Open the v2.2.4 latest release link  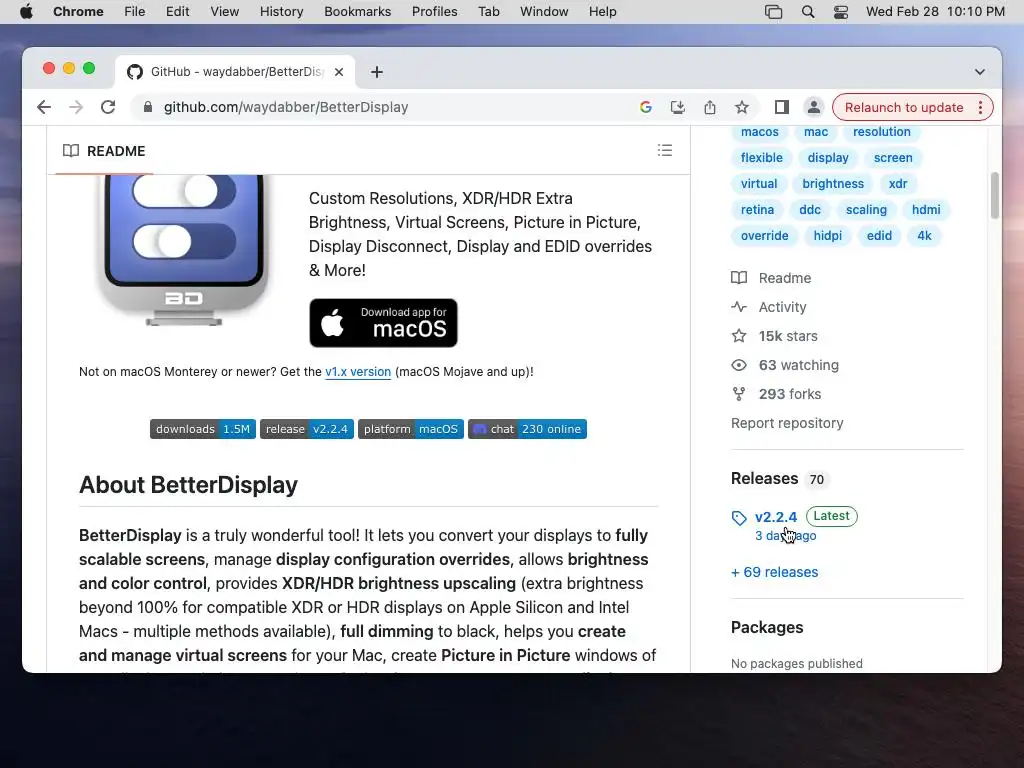pos(776,517)
